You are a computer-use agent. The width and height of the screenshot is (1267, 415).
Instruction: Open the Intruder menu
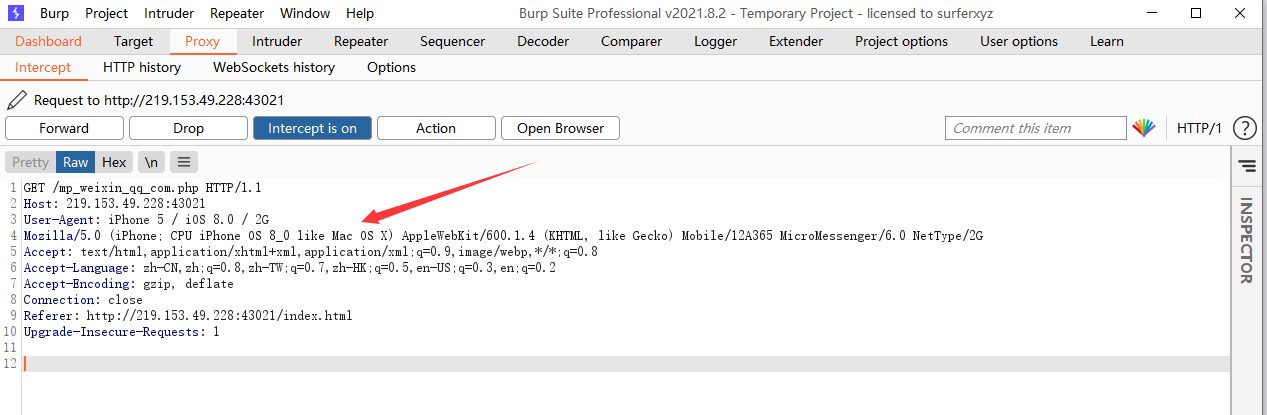pos(169,14)
